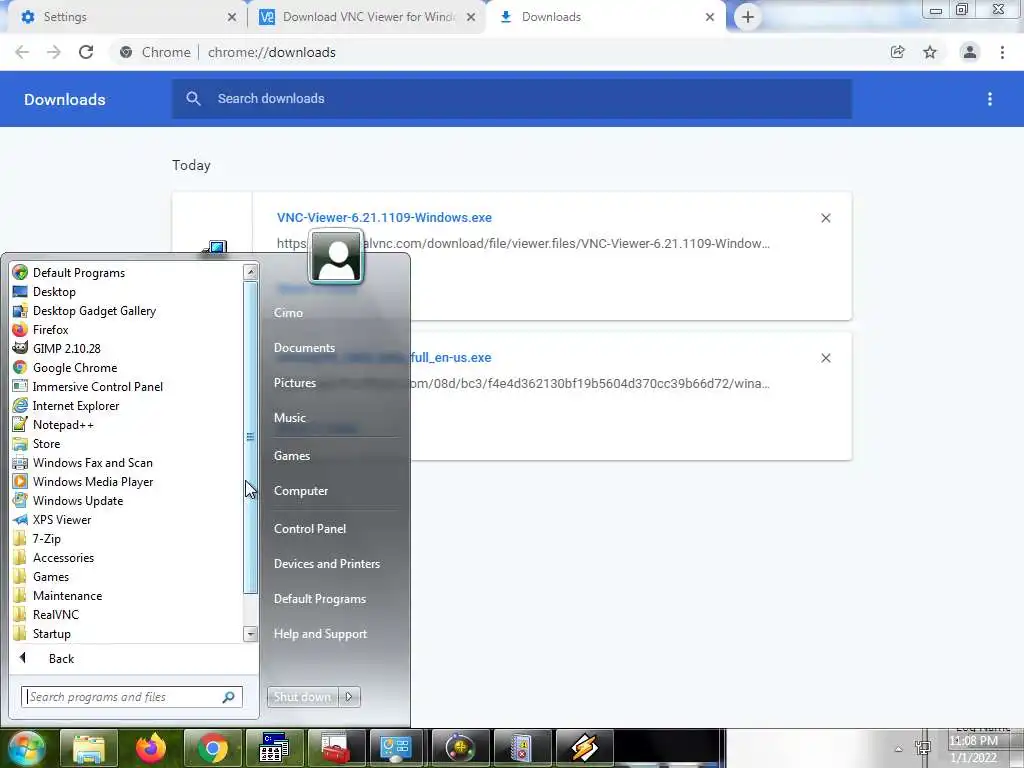Open the full_en-us.exe download link
This screenshot has height=768, width=1024.
451,357
